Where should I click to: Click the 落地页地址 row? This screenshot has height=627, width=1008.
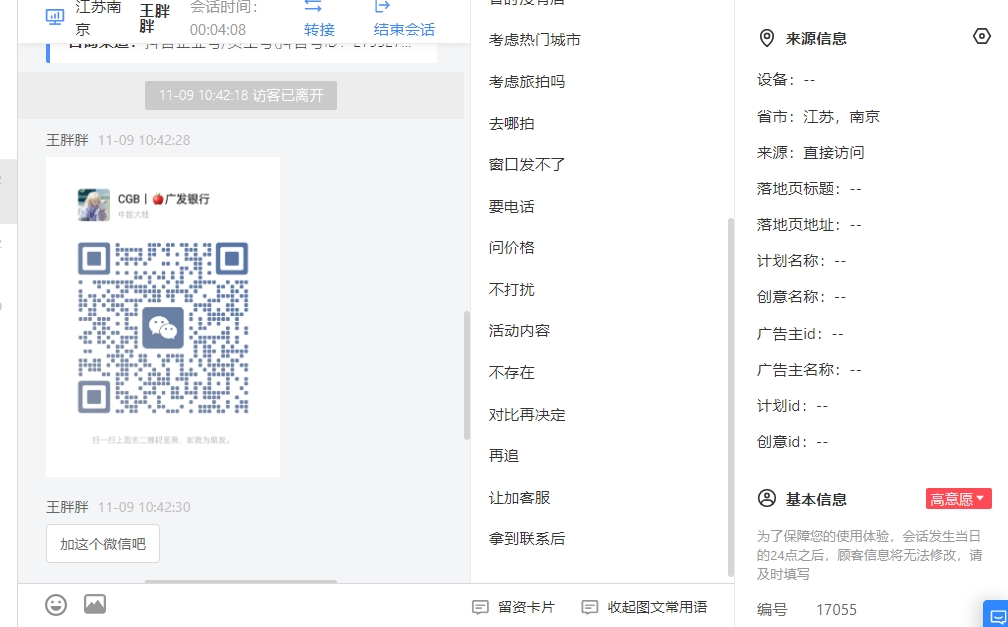tap(809, 224)
